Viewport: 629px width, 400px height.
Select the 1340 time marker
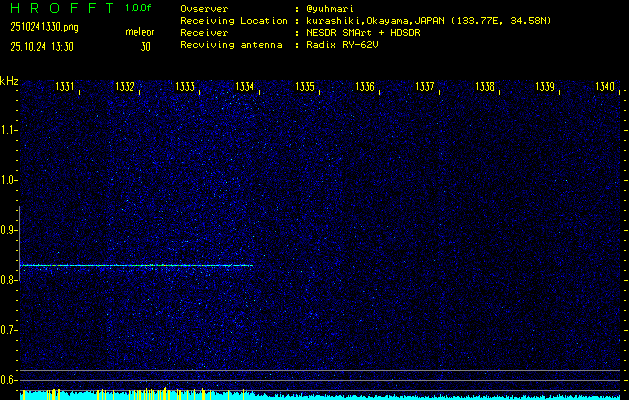[x=604, y=88]
